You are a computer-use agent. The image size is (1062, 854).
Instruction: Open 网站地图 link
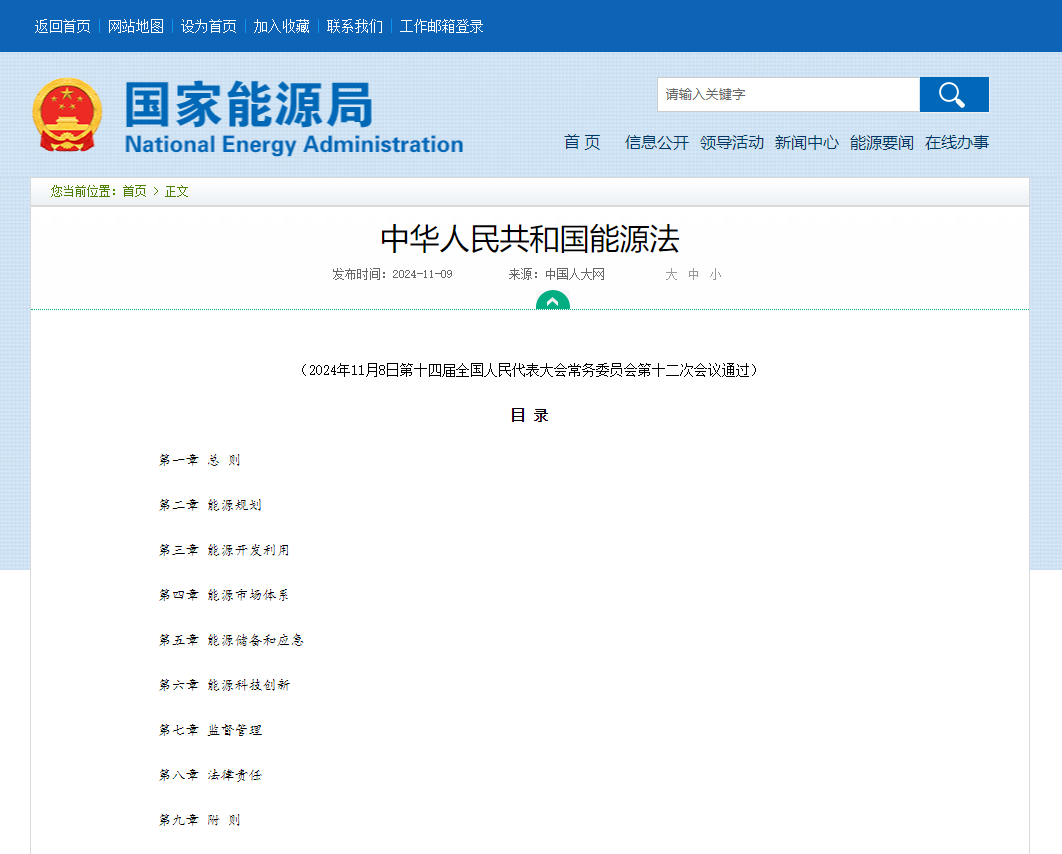(135, 26)
